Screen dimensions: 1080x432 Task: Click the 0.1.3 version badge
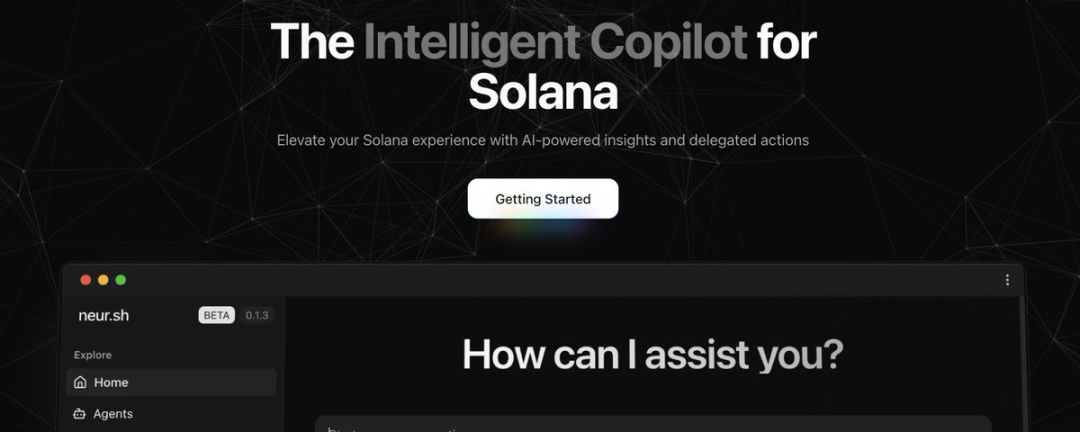pyautogui.click(x=257, y=316)
